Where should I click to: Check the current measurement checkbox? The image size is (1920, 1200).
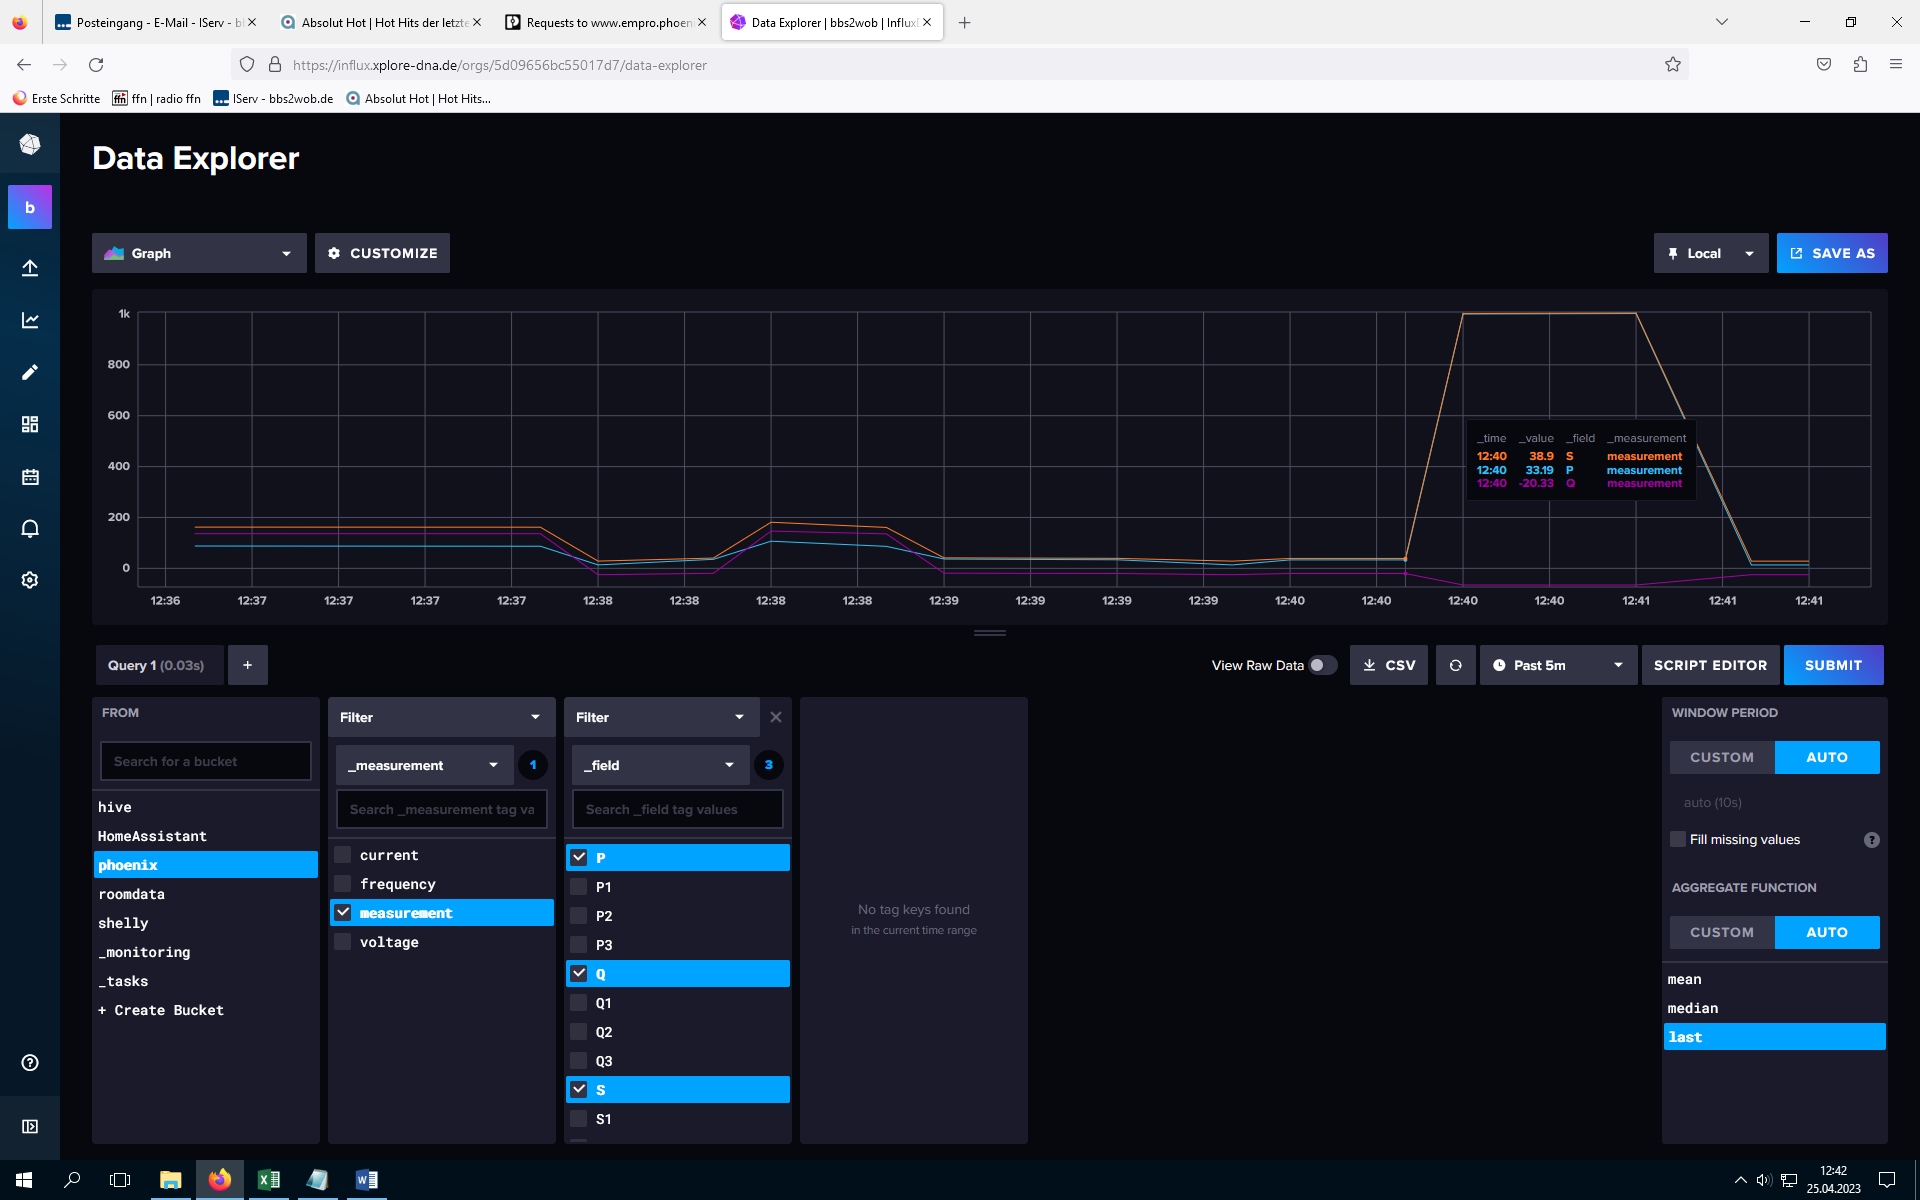343,855
